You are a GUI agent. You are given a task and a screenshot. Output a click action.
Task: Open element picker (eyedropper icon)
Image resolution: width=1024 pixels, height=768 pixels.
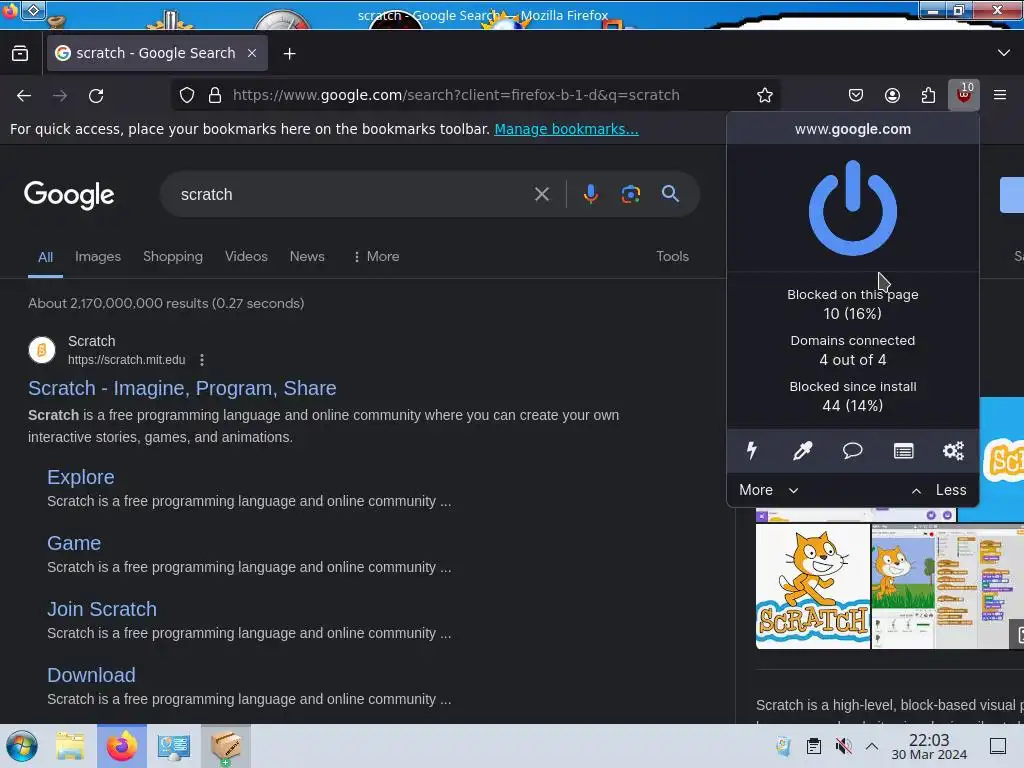click(x=802, y=451)
